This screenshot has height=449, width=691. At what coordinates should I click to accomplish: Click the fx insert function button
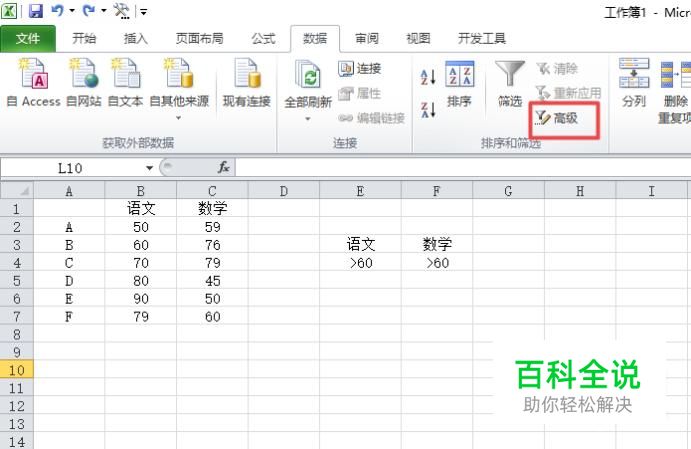point(223,167)
